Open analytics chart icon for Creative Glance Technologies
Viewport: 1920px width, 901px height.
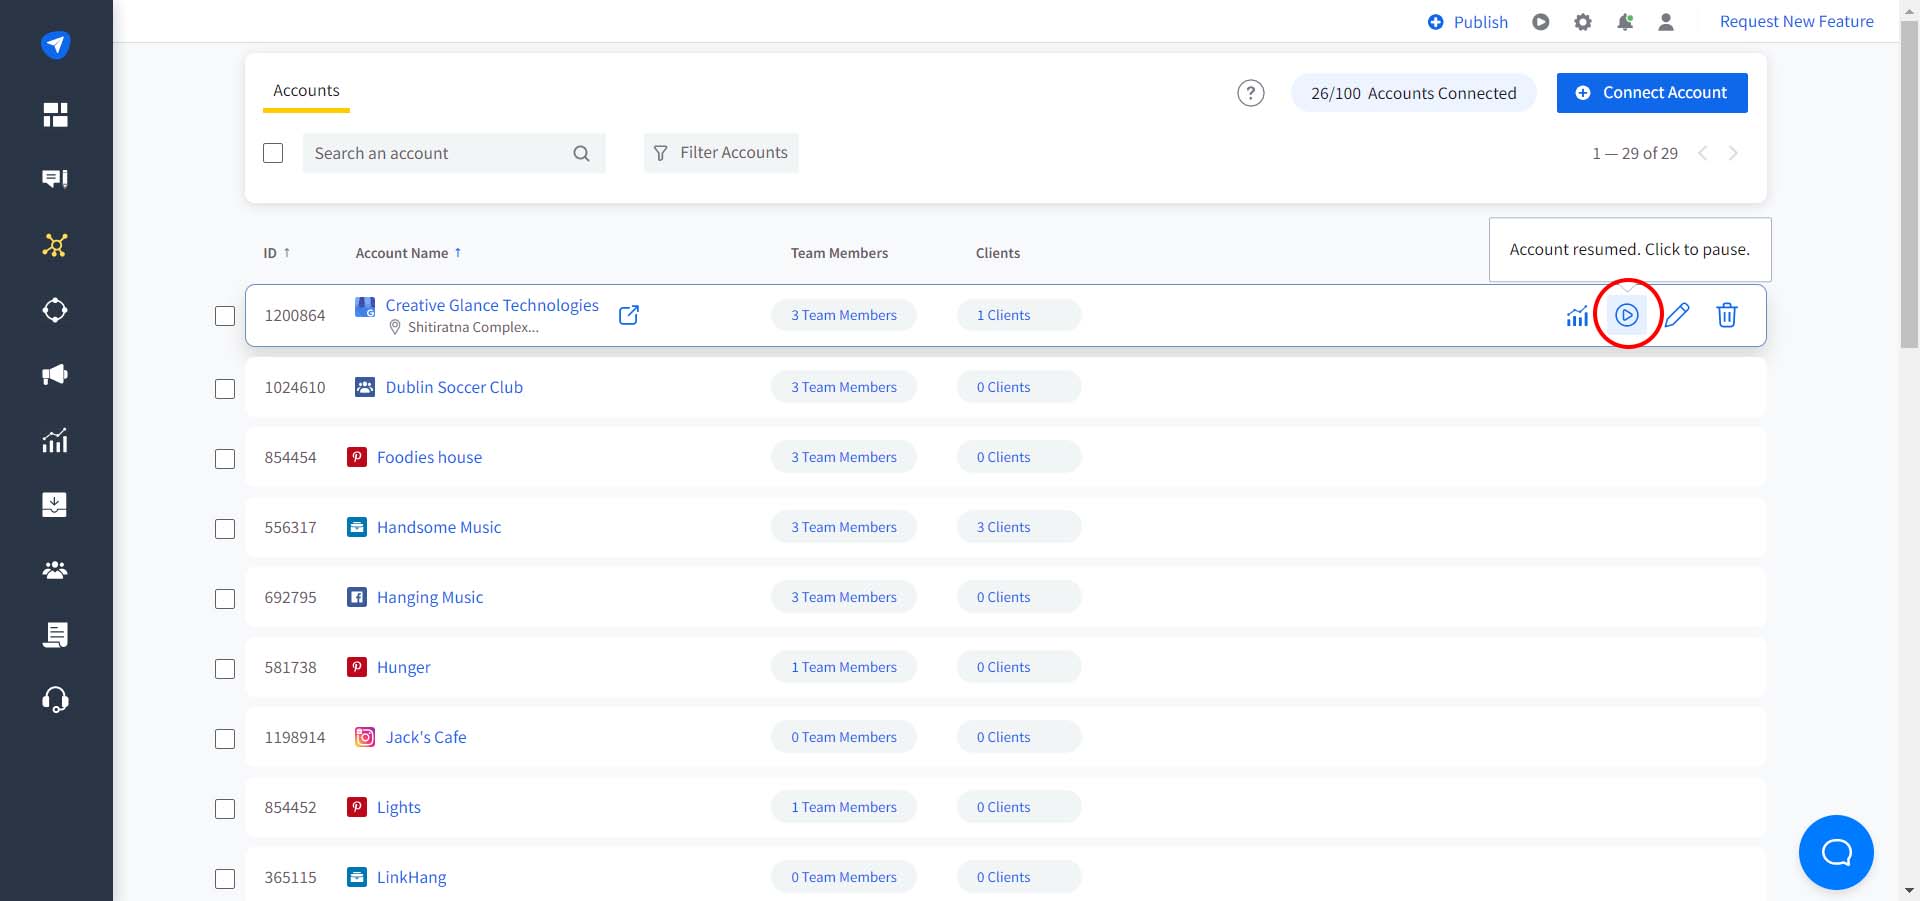pyautogui.click(x=1577, y=316)
